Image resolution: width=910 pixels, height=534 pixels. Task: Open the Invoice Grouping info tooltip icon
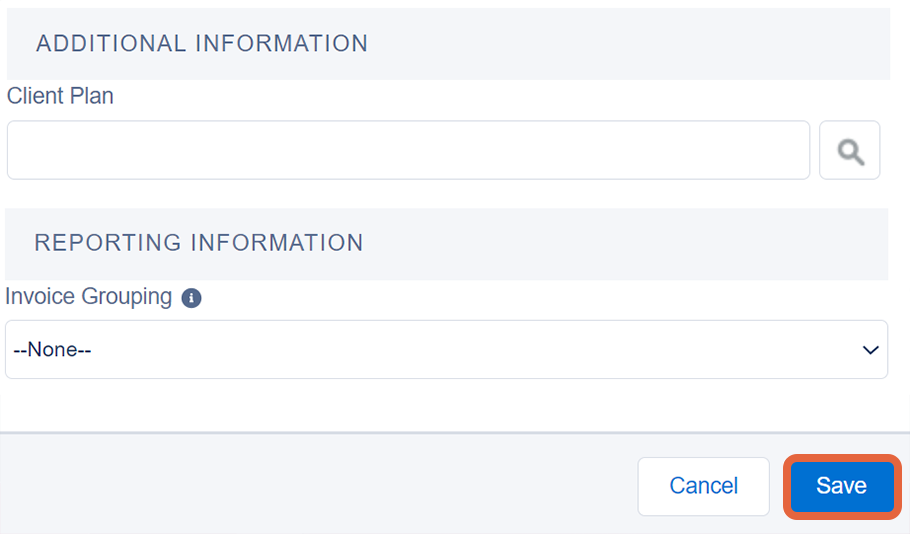[x=192, y=298]
